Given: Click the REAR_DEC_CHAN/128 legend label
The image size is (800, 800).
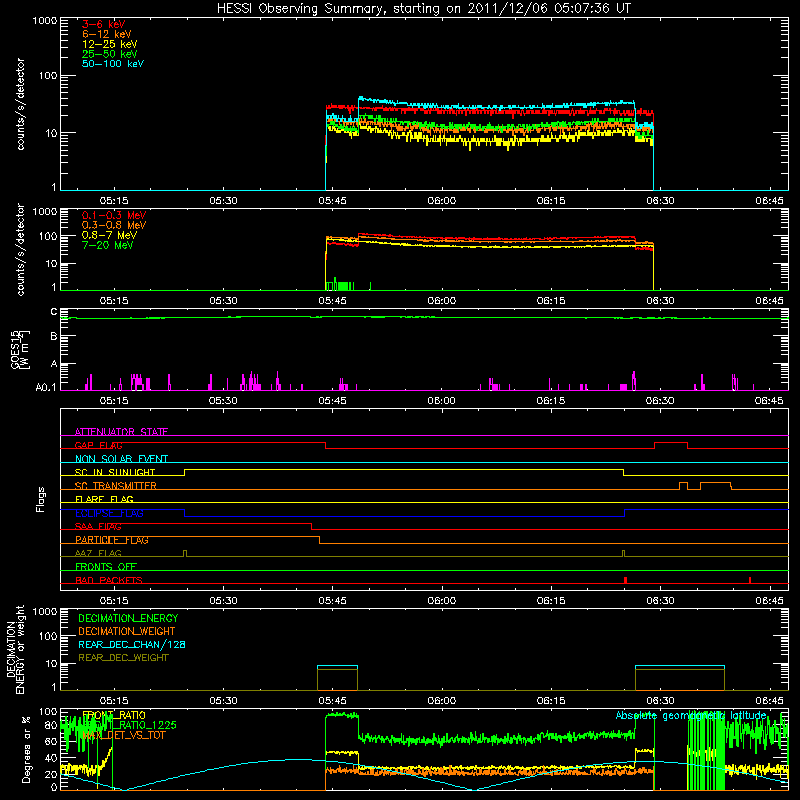Looking at the screenshot, I should click(x=132, y=645).
